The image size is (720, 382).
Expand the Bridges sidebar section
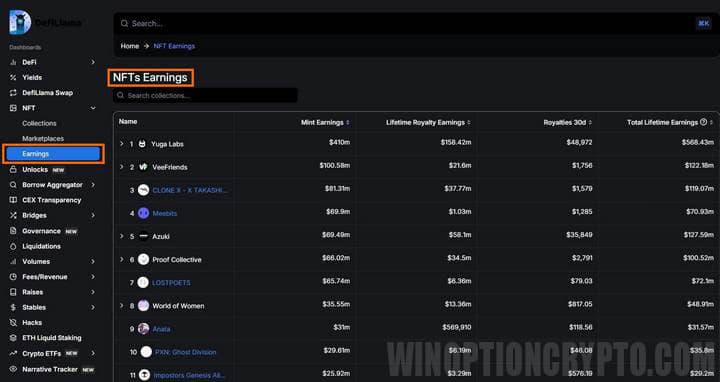point(93,215)
